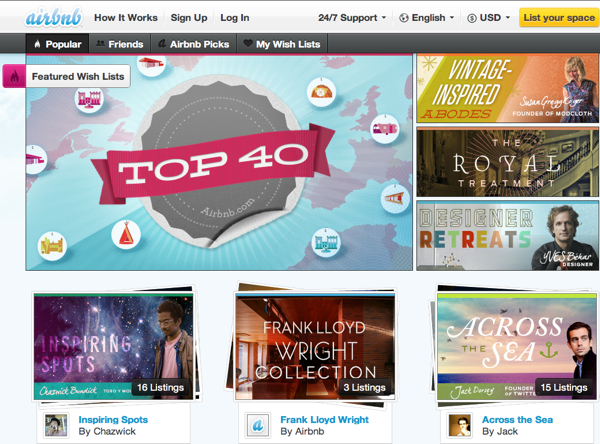
Task: Click the By Jack text
Action: coord(500,431)
